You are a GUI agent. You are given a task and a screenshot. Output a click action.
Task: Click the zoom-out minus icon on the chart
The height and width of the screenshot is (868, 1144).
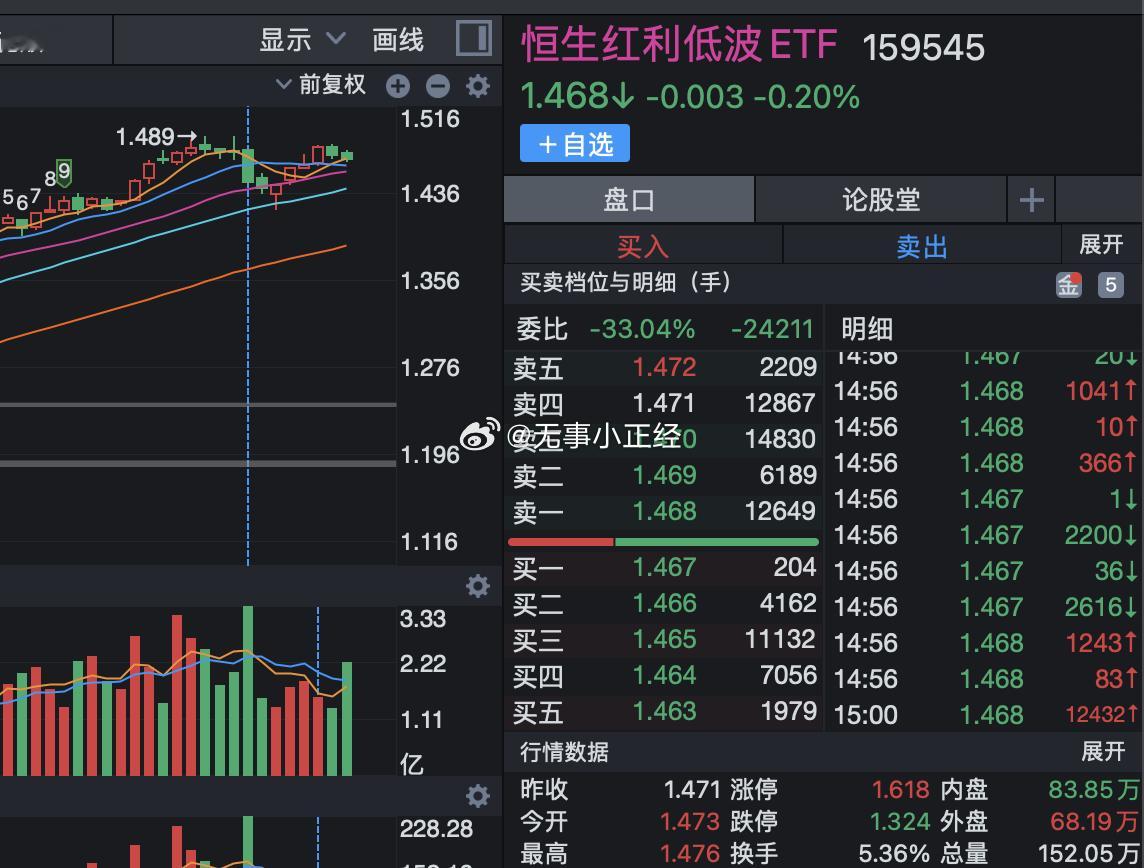tap(438, 86)
